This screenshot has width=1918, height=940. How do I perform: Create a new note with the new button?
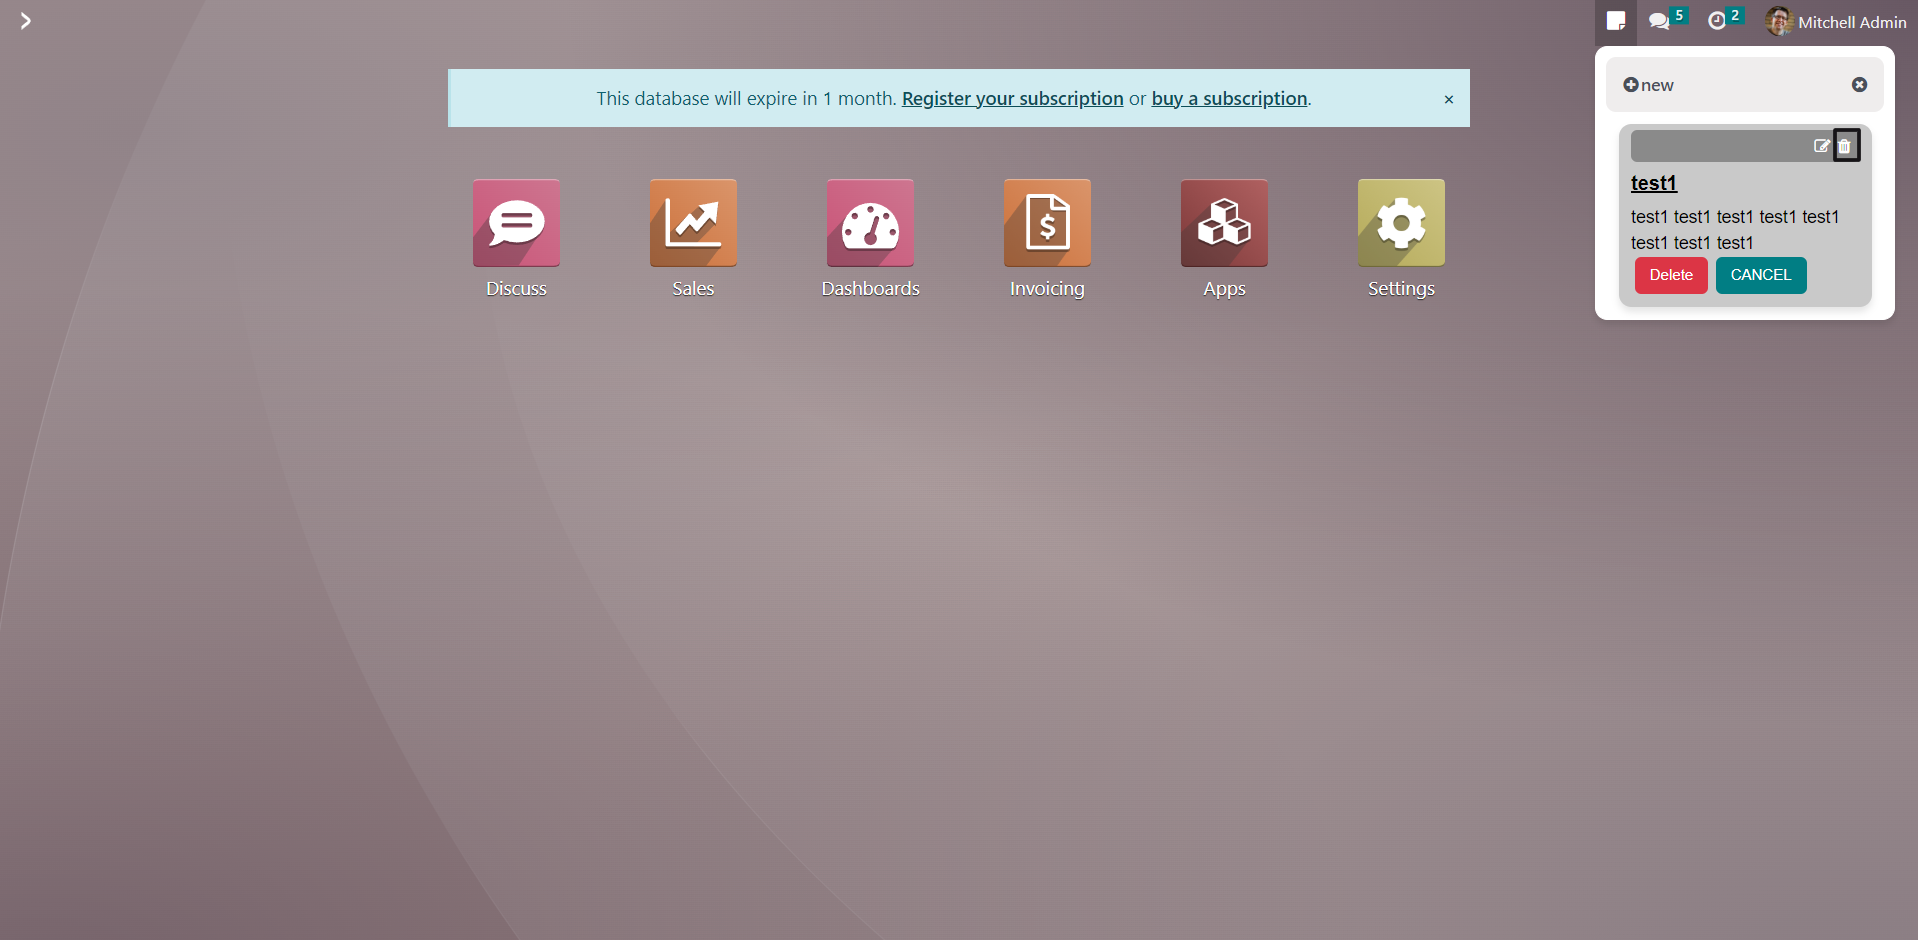[1648, 85]
